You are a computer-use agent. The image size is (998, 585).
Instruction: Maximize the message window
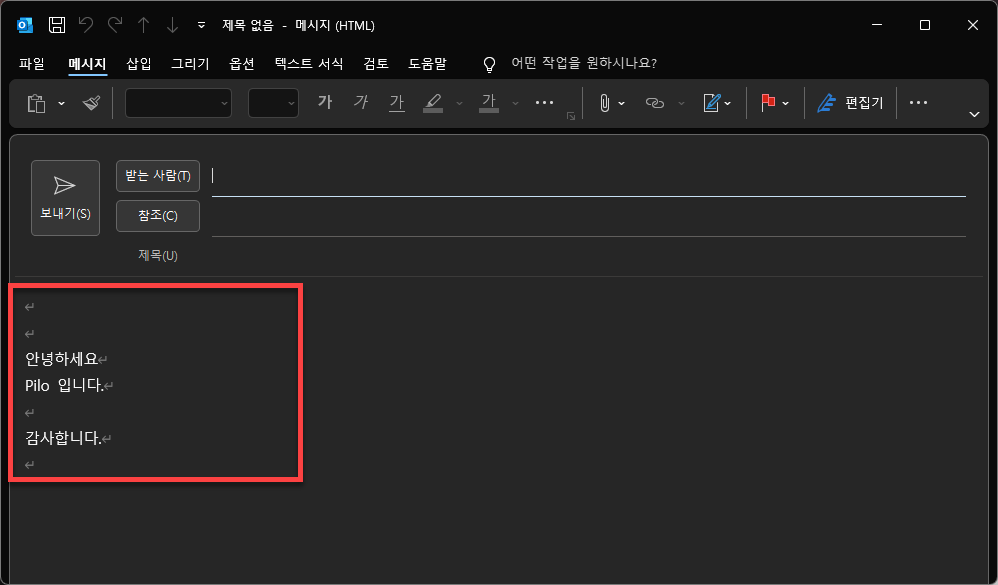(x=925, y=25)
